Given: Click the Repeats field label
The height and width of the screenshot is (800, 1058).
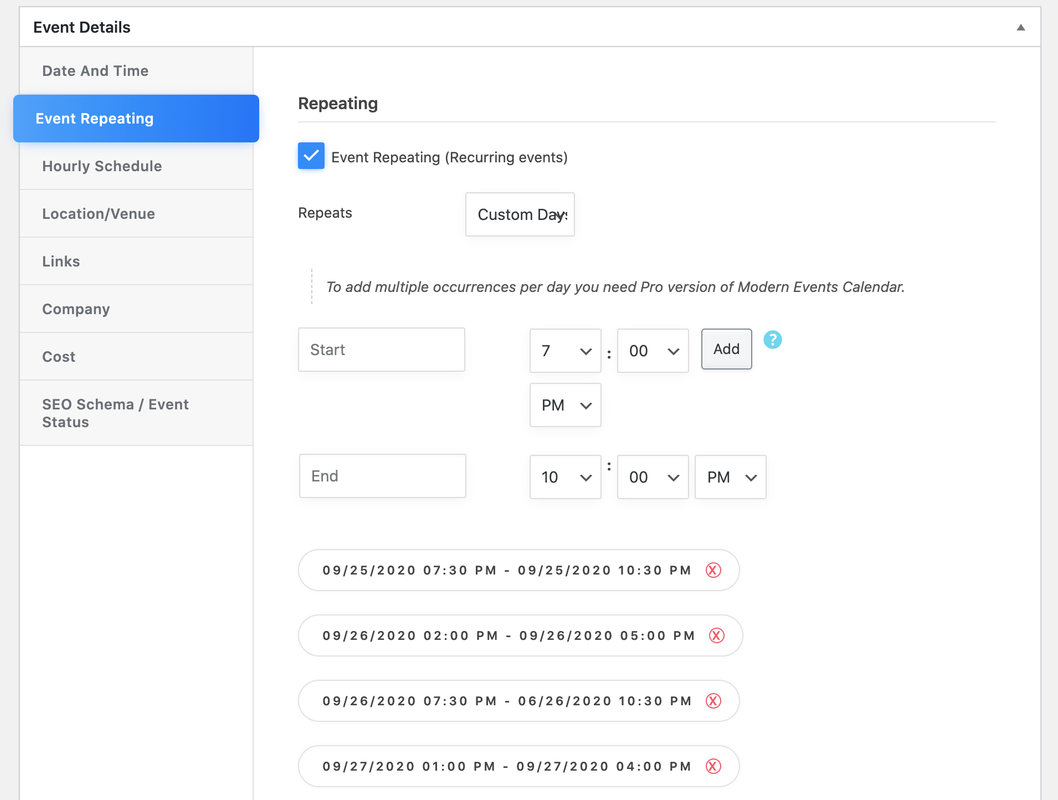Looking at the screenshot, I should (x=325, y=213).
